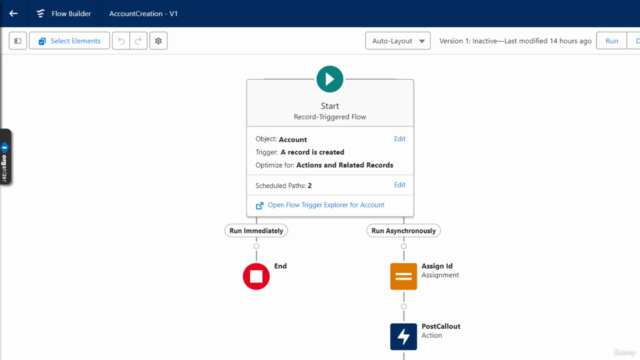
Task: Add element below Run Asynchronously connector
Action: [x=404, y=246]
